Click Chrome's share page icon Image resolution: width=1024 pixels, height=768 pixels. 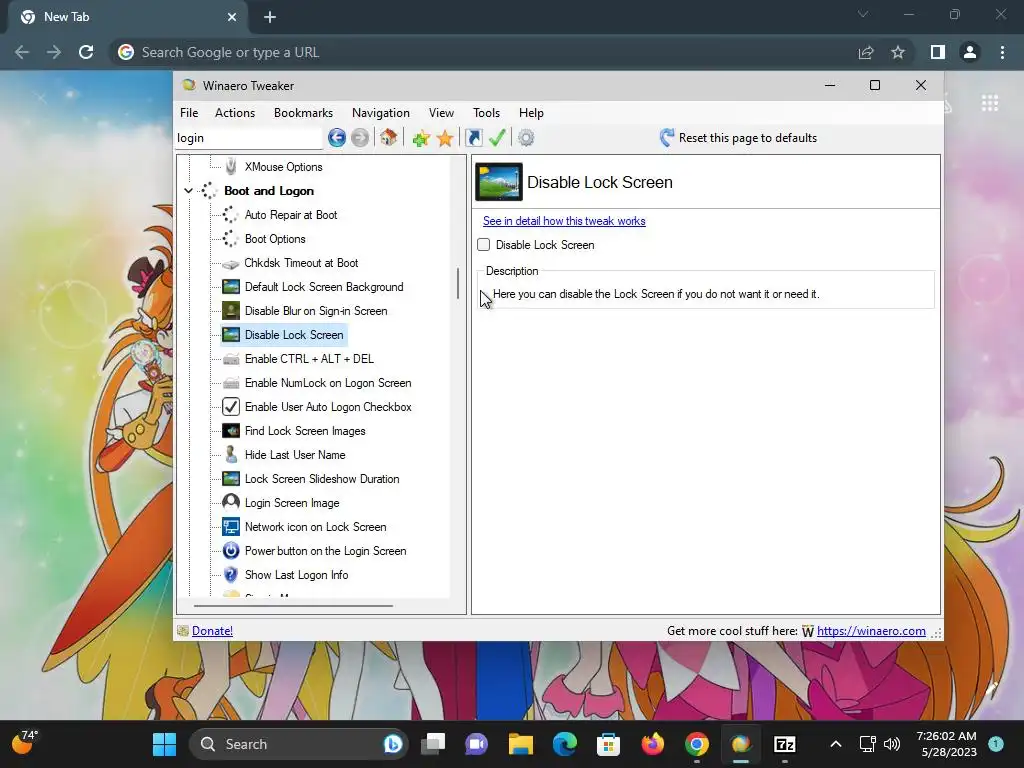tap(866, 52)
